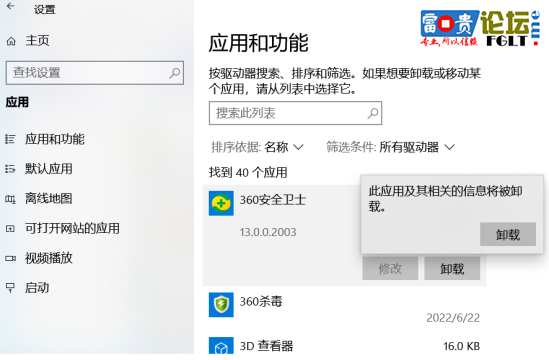This screenshot has width=549, height=360.
Task: Click the 应用和功能 sidebar list icon
Action: tap(11, 139)
